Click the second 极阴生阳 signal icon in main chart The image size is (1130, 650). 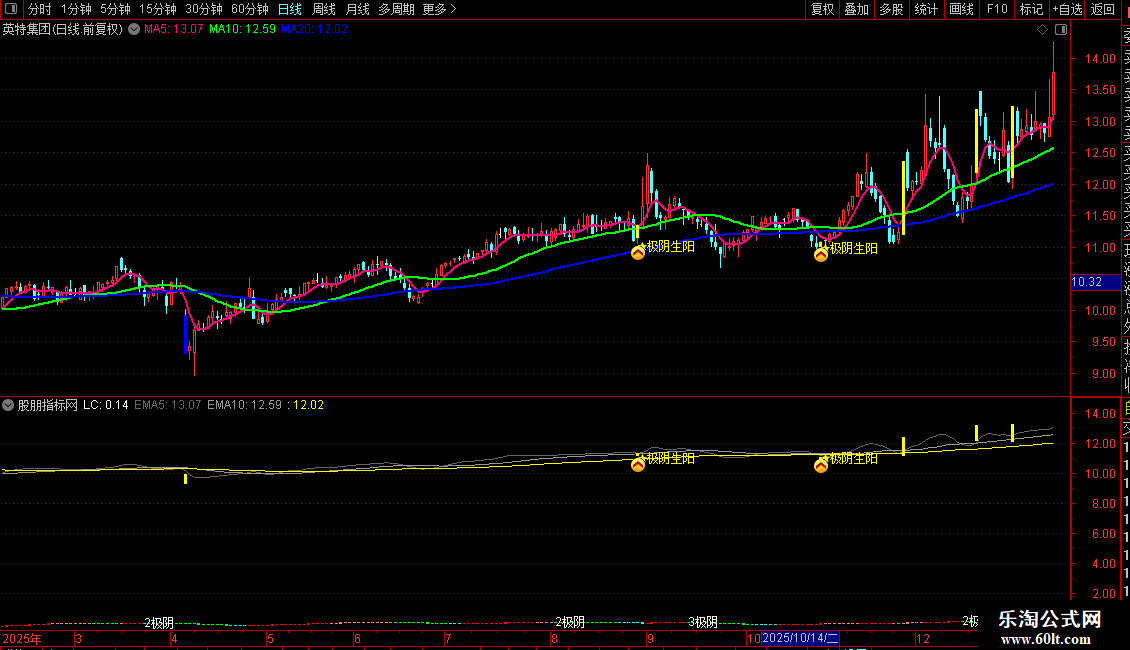point(821,254)
